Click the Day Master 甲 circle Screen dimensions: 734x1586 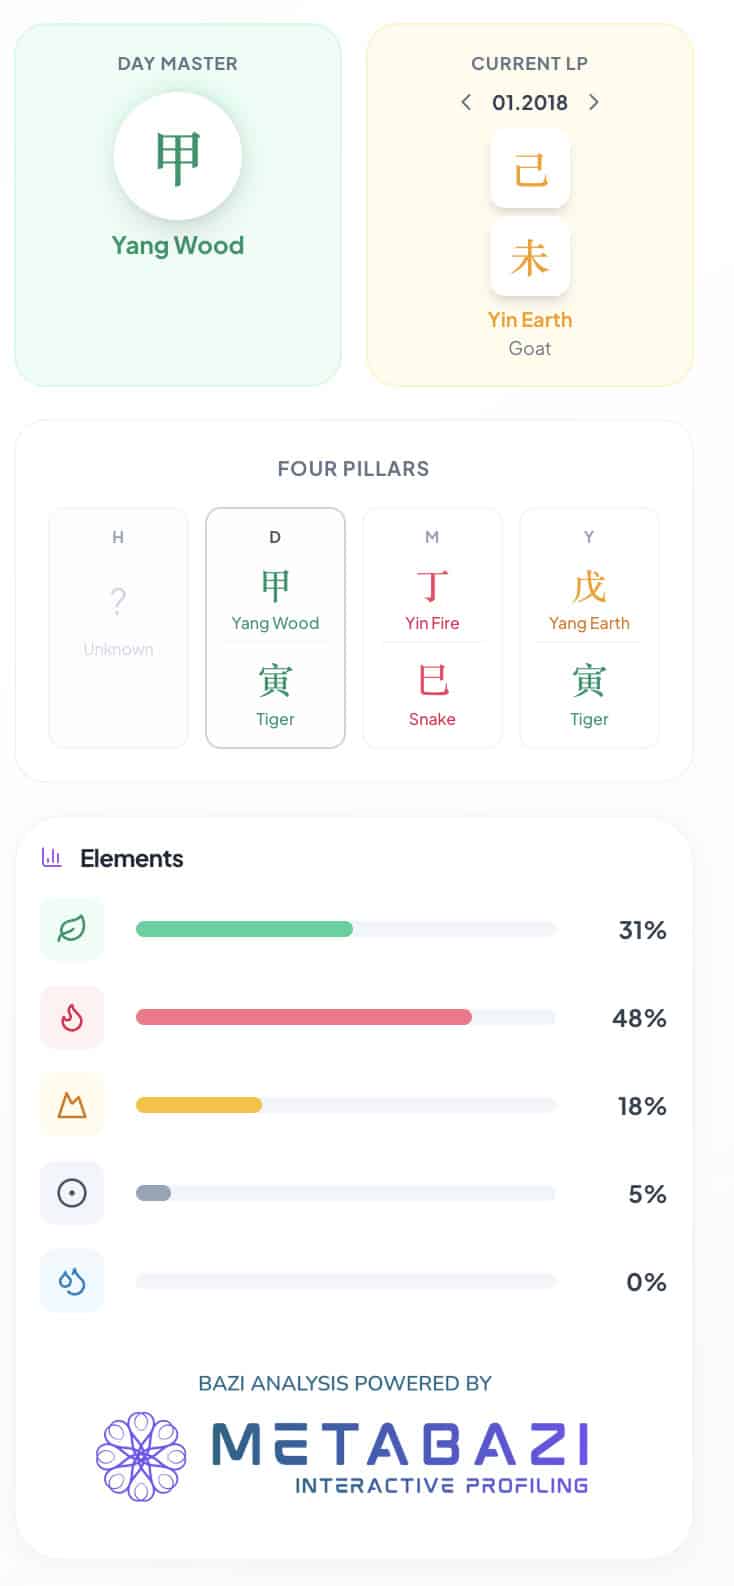pyautogui.click(x=178, y=156)
